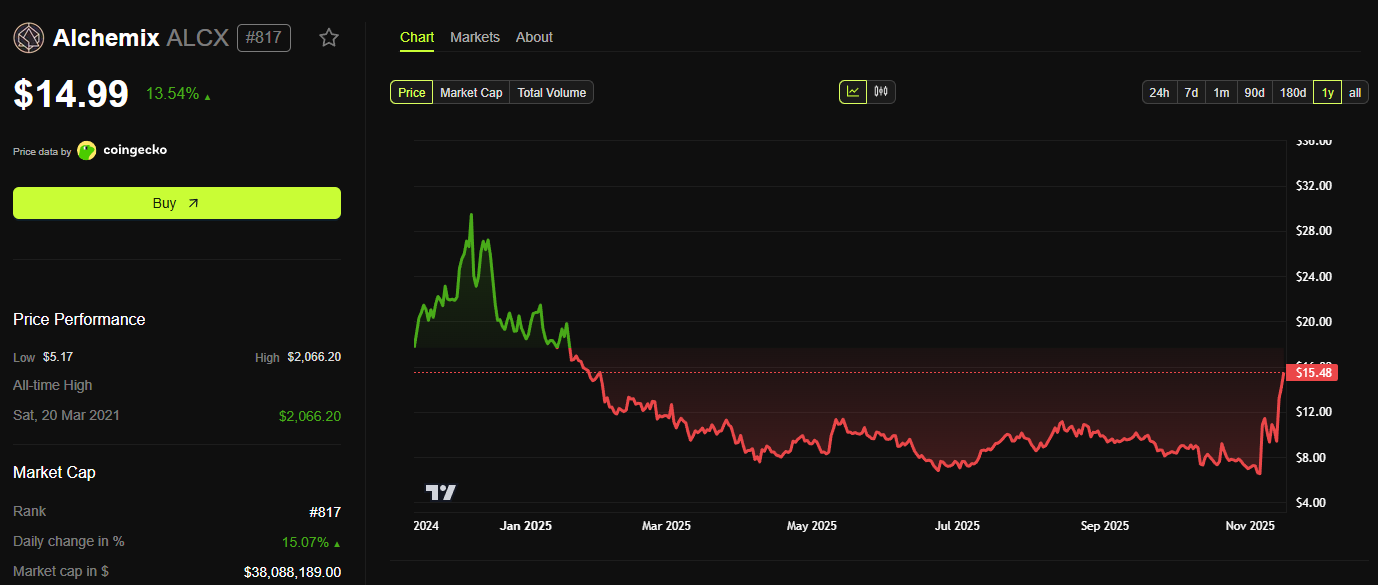Screen dimensions: 1378x585
Task: Click the rank #817 badge
Action: pyautogui.click(x=263, y=37)
